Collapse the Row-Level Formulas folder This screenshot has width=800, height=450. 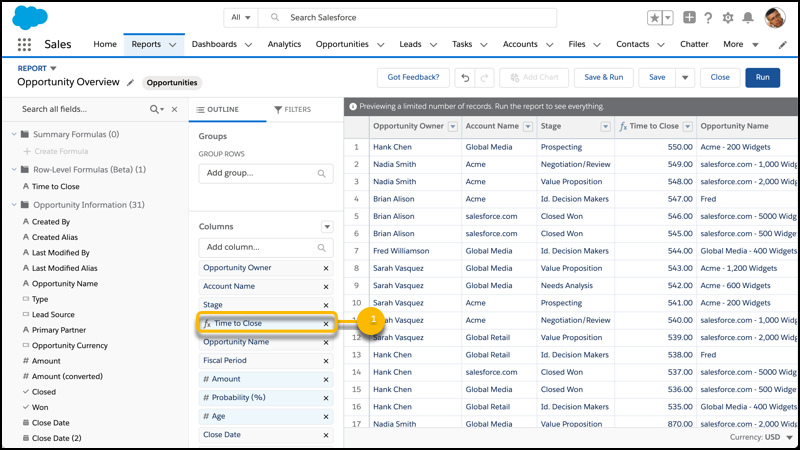click(14, 169)
